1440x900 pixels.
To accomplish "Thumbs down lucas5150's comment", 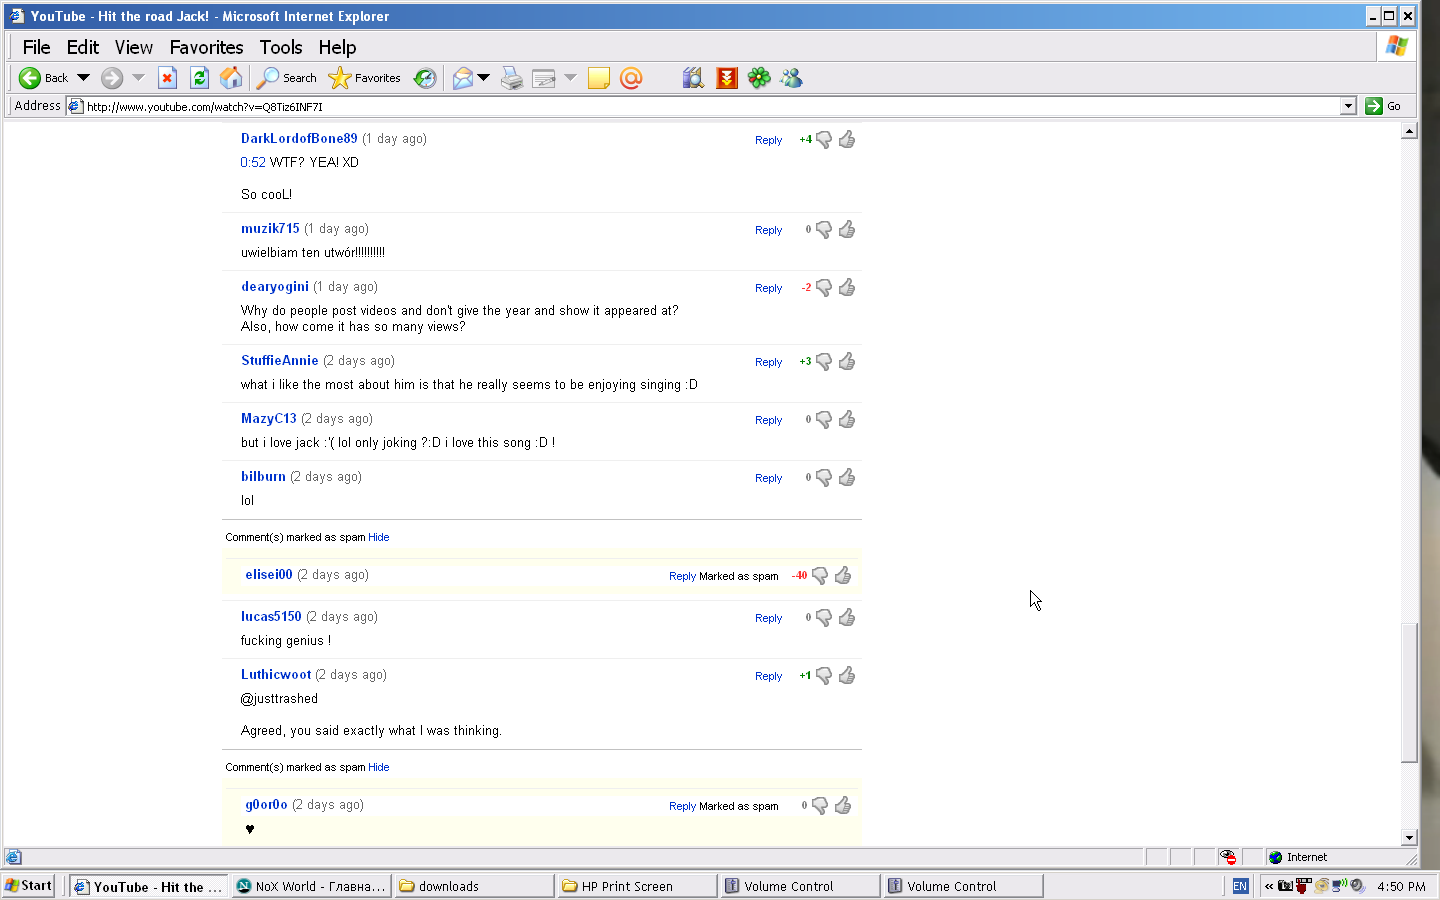I will point(824,618).
